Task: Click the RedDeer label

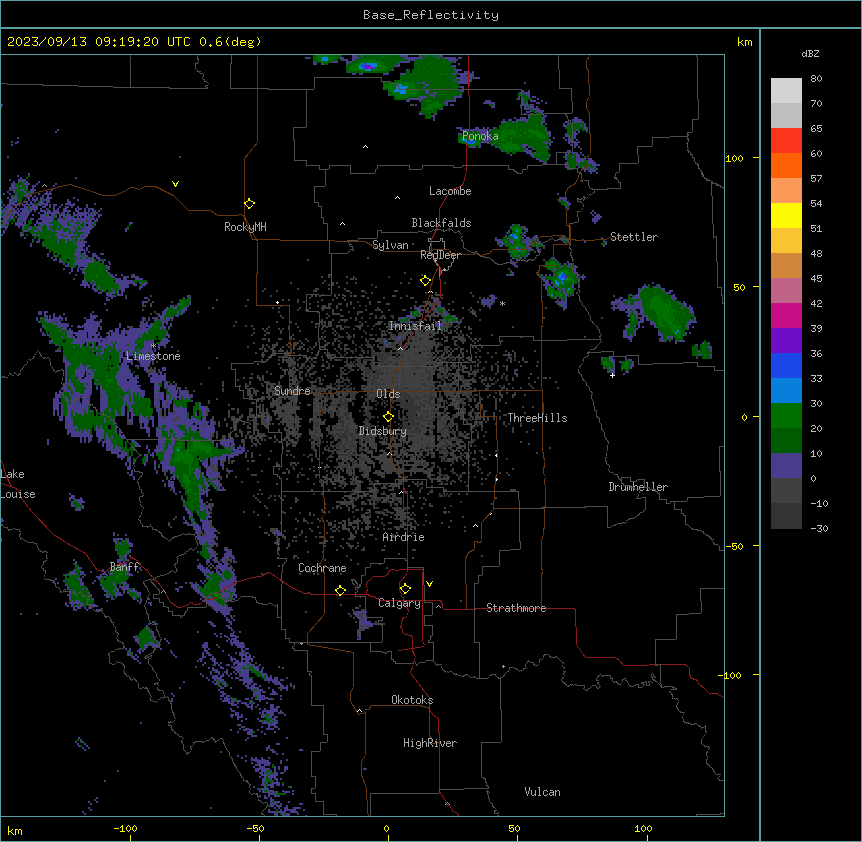Action: 440,255
